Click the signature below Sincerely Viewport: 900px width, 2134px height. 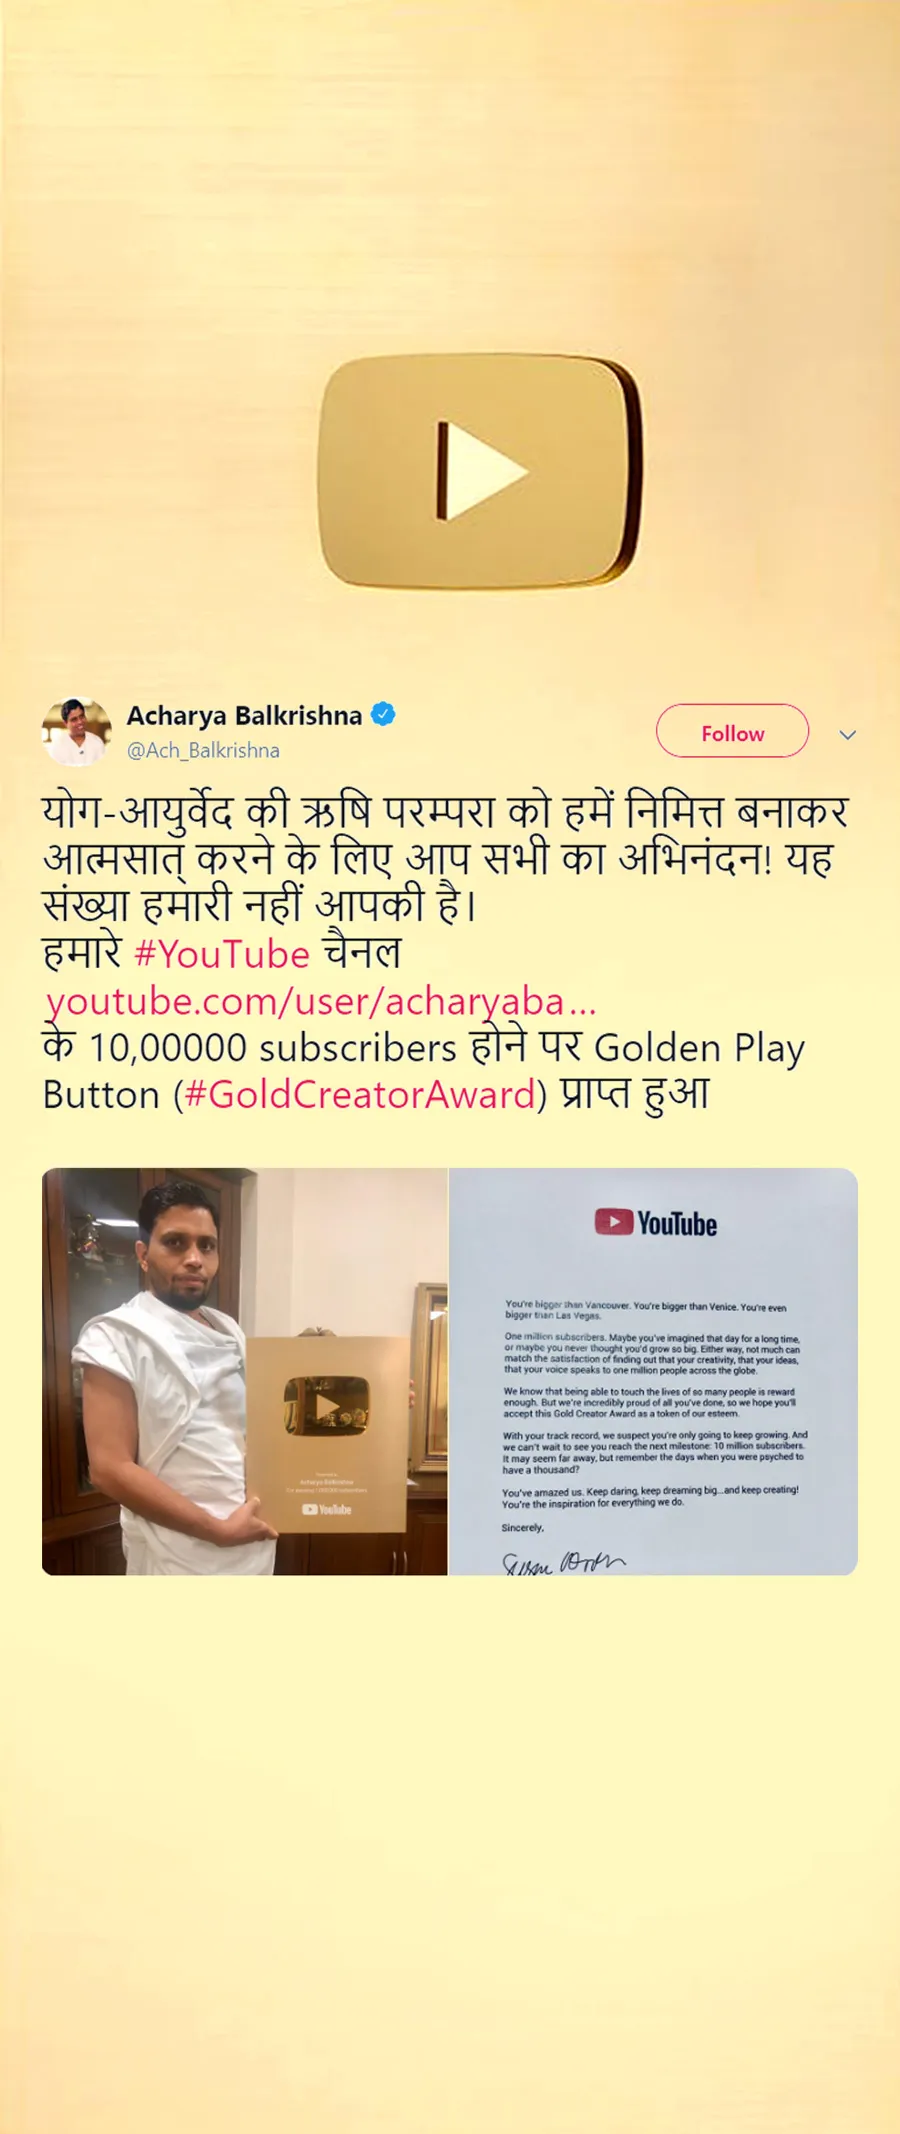pyautogui.click(x=563, y=1562)
